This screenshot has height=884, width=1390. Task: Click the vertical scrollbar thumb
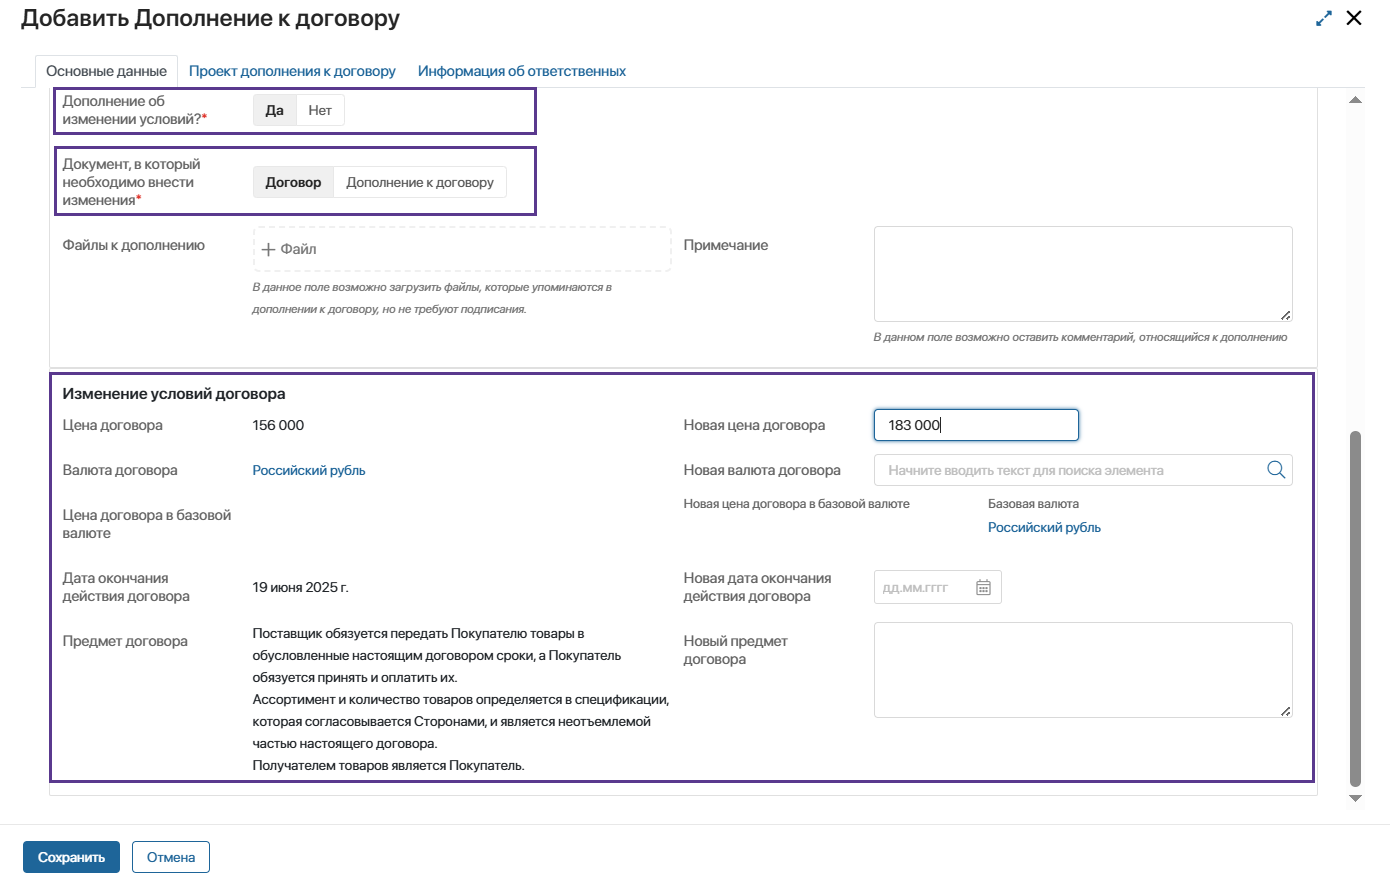(x=1355, y=608)
